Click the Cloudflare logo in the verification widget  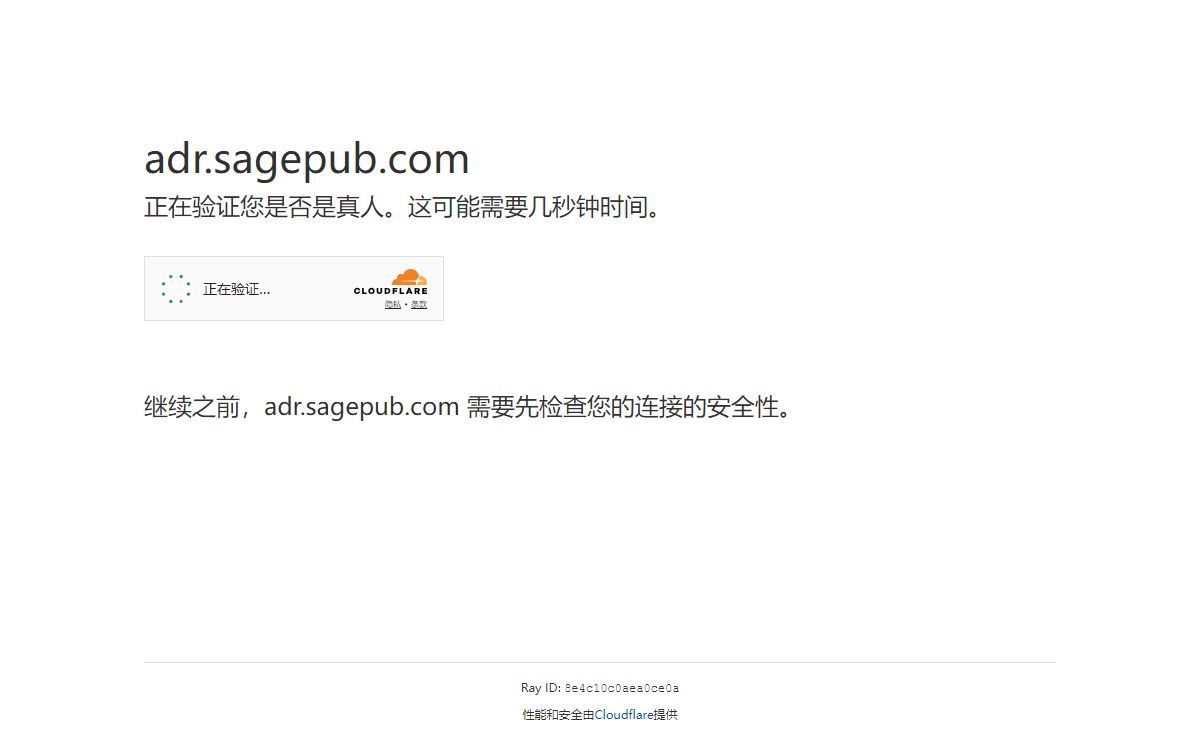tap(390, 282)
